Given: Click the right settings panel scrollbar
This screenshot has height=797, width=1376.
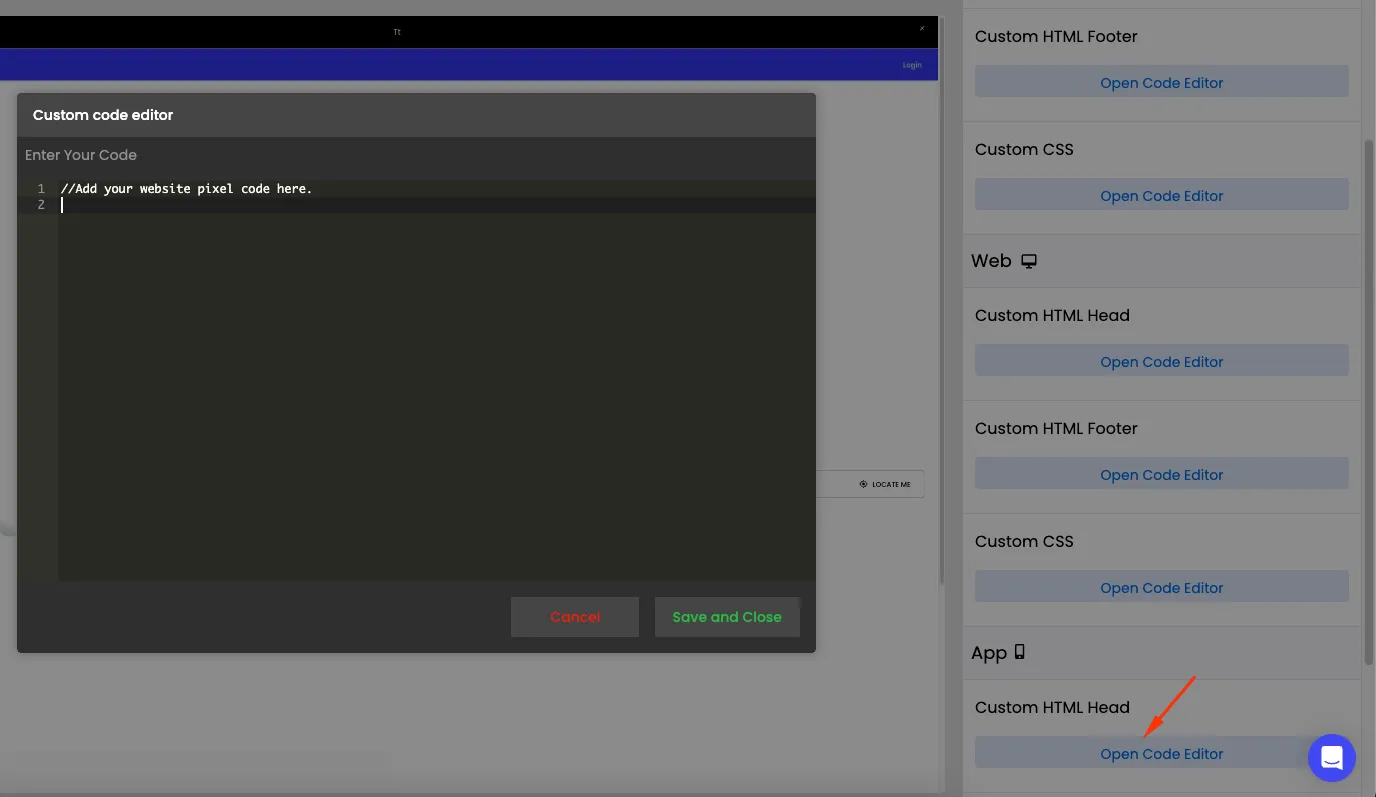Looking at the screenshot, I should pyautogui.click(x=1369, y=400).
